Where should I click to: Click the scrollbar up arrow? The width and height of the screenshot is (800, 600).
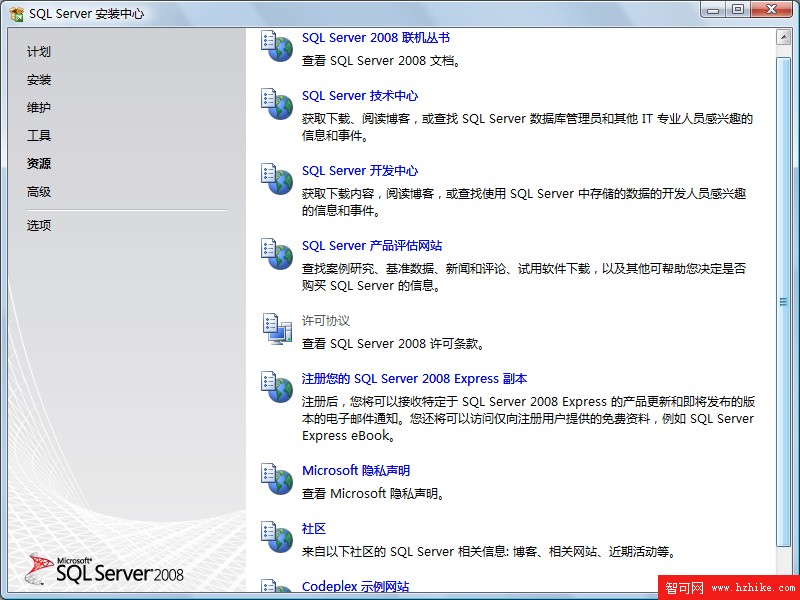[783, 37]
